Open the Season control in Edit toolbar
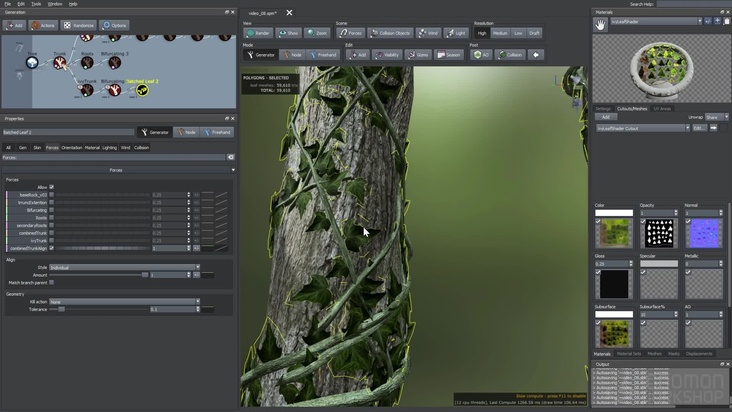Viewport: 732px width, 412px height. pos(449,55)
